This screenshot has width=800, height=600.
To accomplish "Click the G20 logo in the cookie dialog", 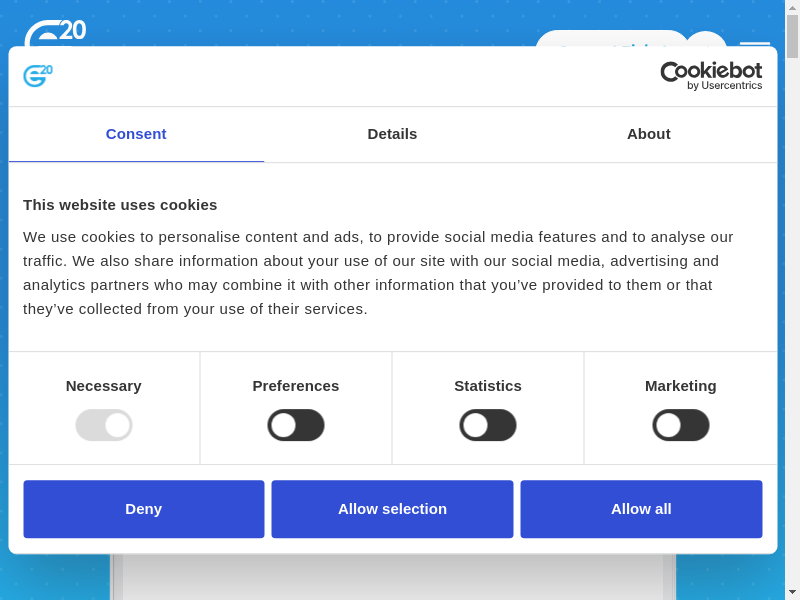I will click(38, 76).
